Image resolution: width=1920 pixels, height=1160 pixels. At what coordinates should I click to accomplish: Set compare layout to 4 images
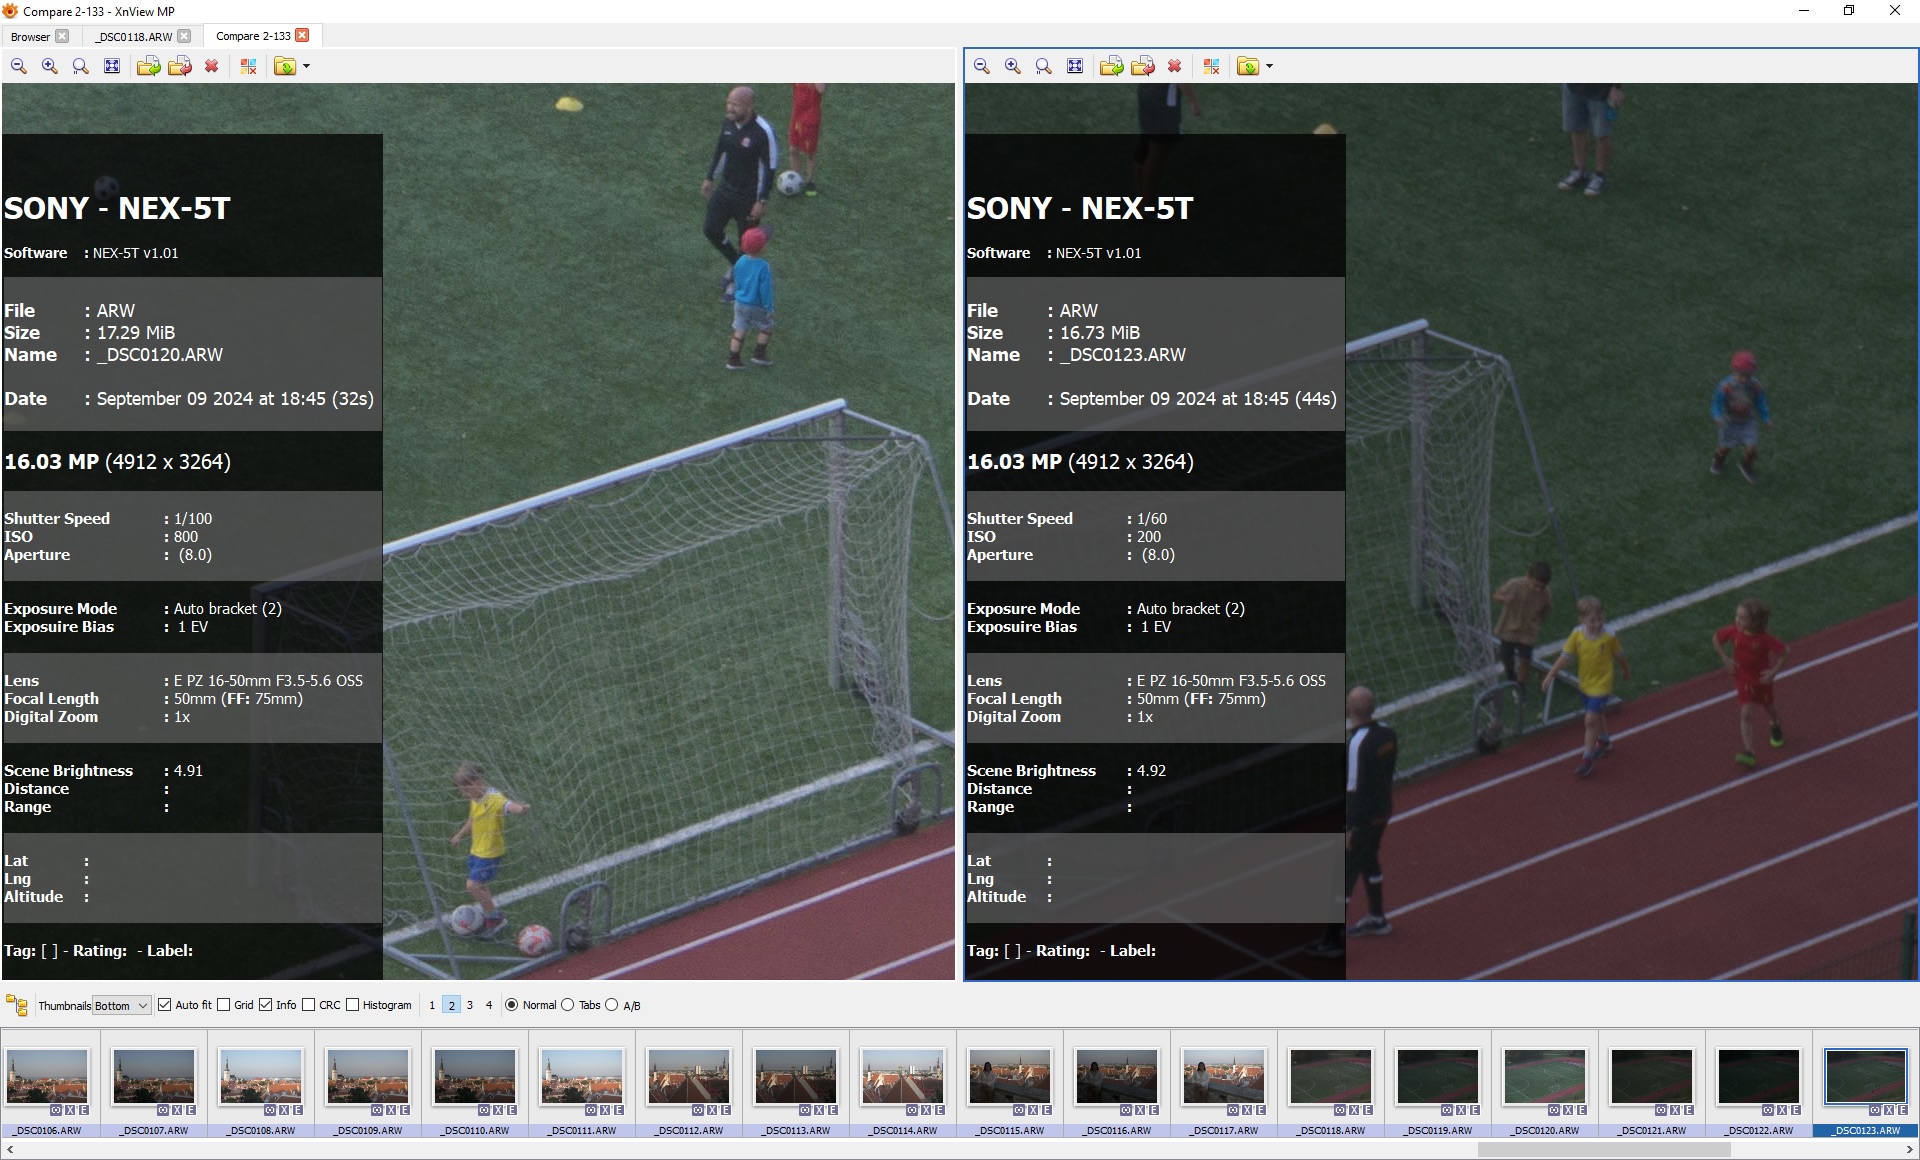[489, 1005]
